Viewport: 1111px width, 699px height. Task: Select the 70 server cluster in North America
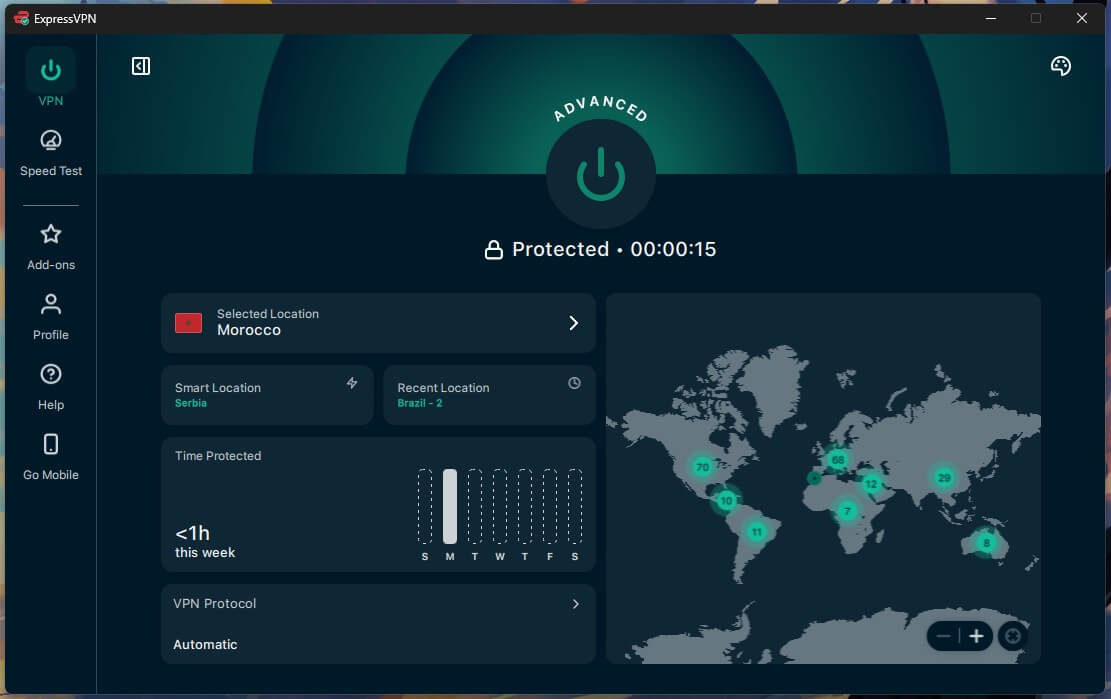coord(702,467)
